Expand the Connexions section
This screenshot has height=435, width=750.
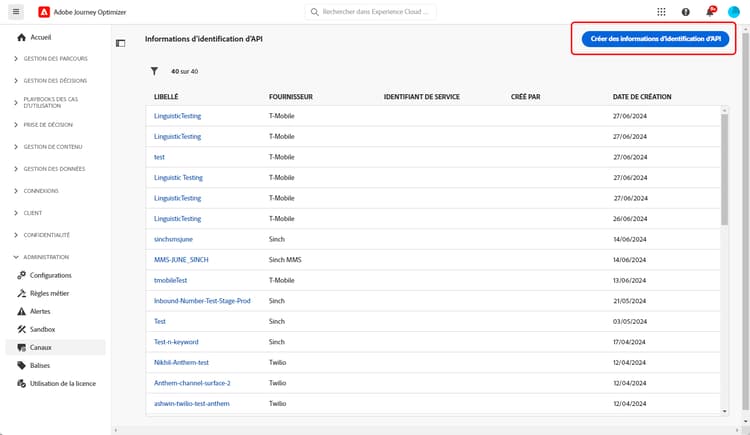click(41, 190)
